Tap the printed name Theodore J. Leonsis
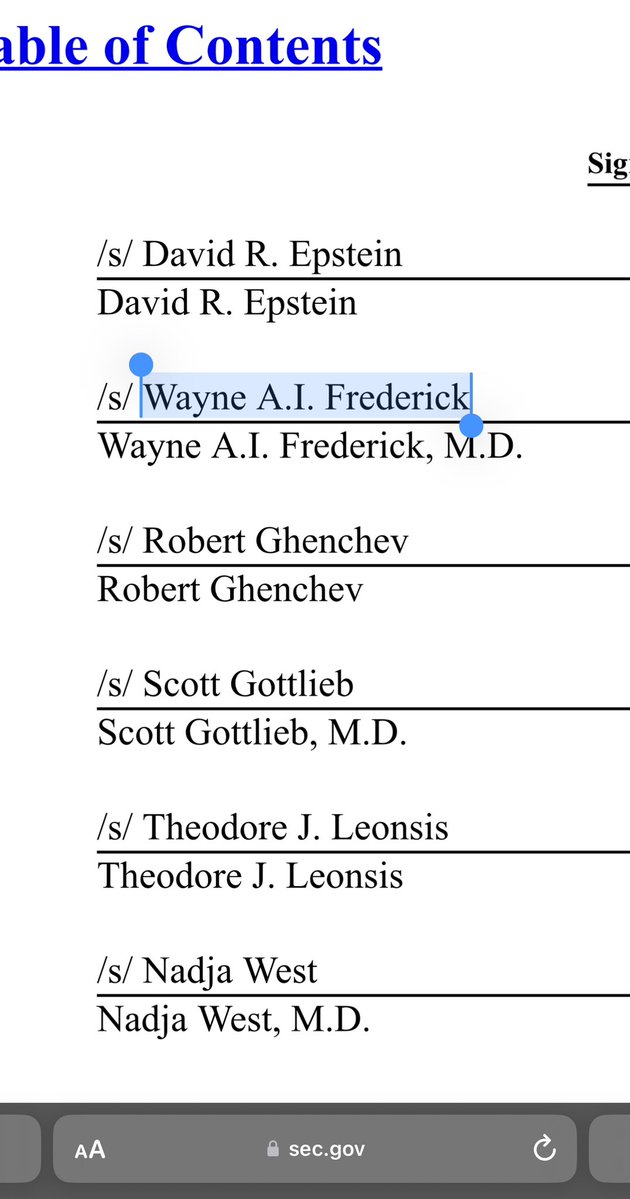 coord(250,876)
